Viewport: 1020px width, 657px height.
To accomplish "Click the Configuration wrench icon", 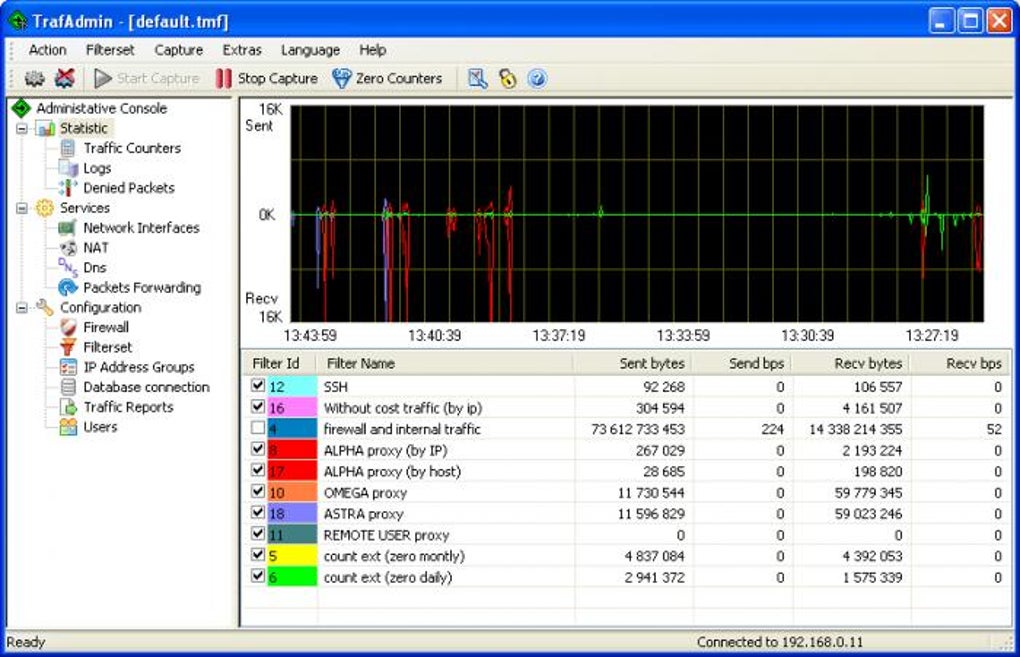I will tap(45, 307).
